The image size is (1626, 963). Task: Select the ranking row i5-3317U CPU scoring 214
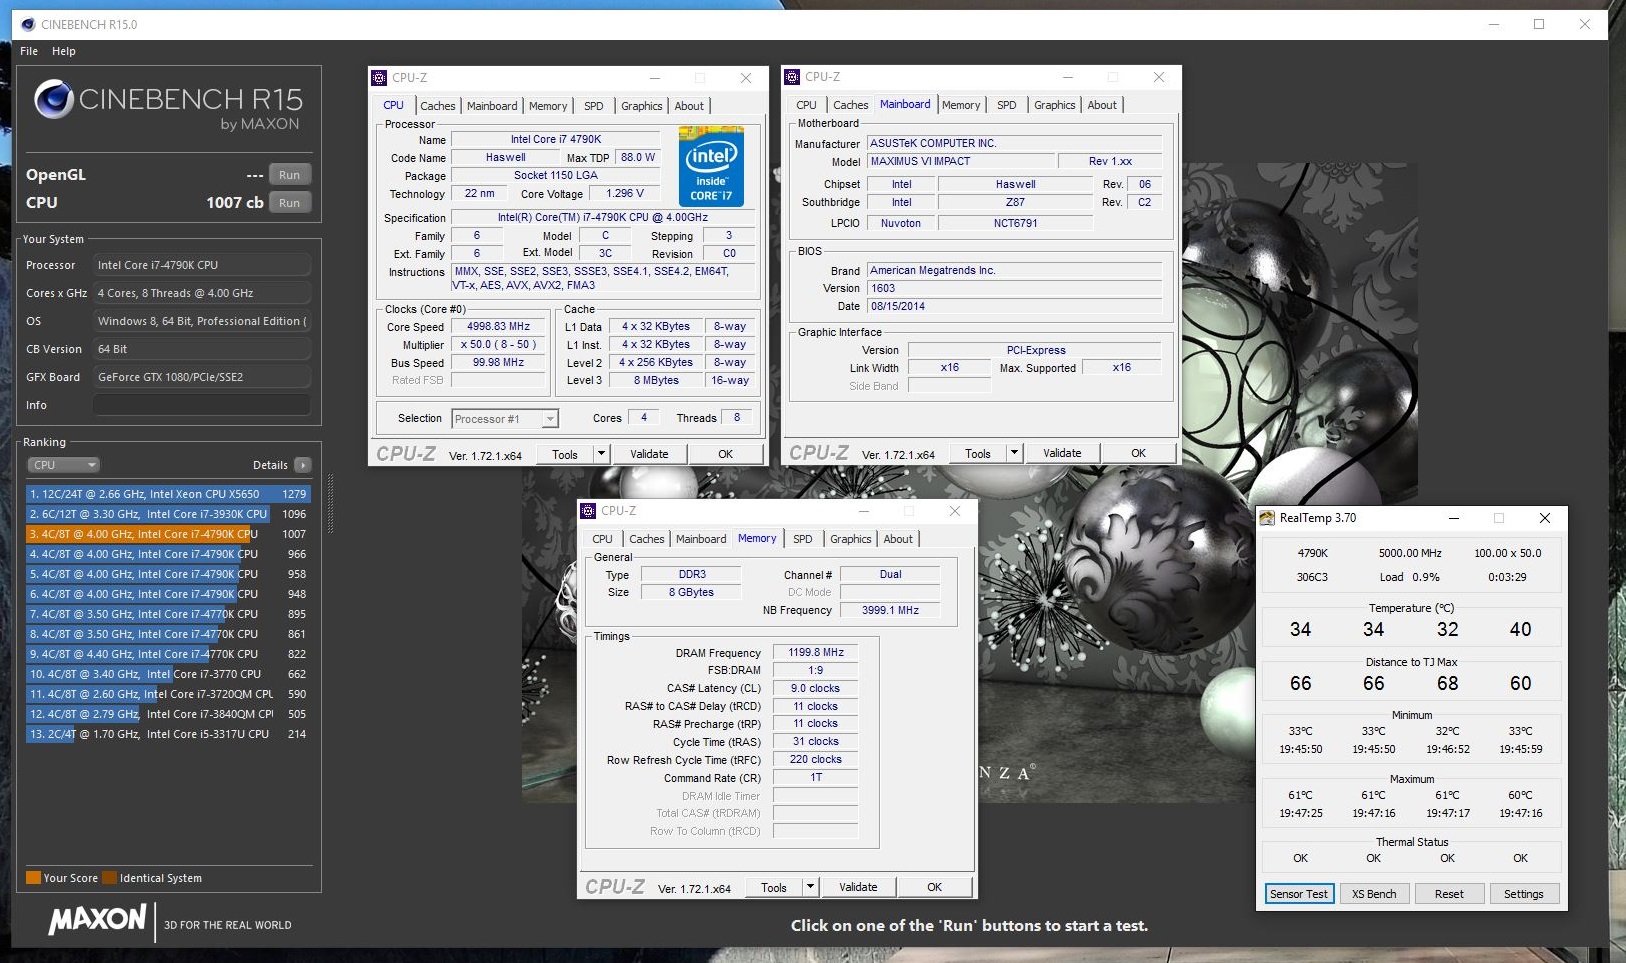(168, 734)
